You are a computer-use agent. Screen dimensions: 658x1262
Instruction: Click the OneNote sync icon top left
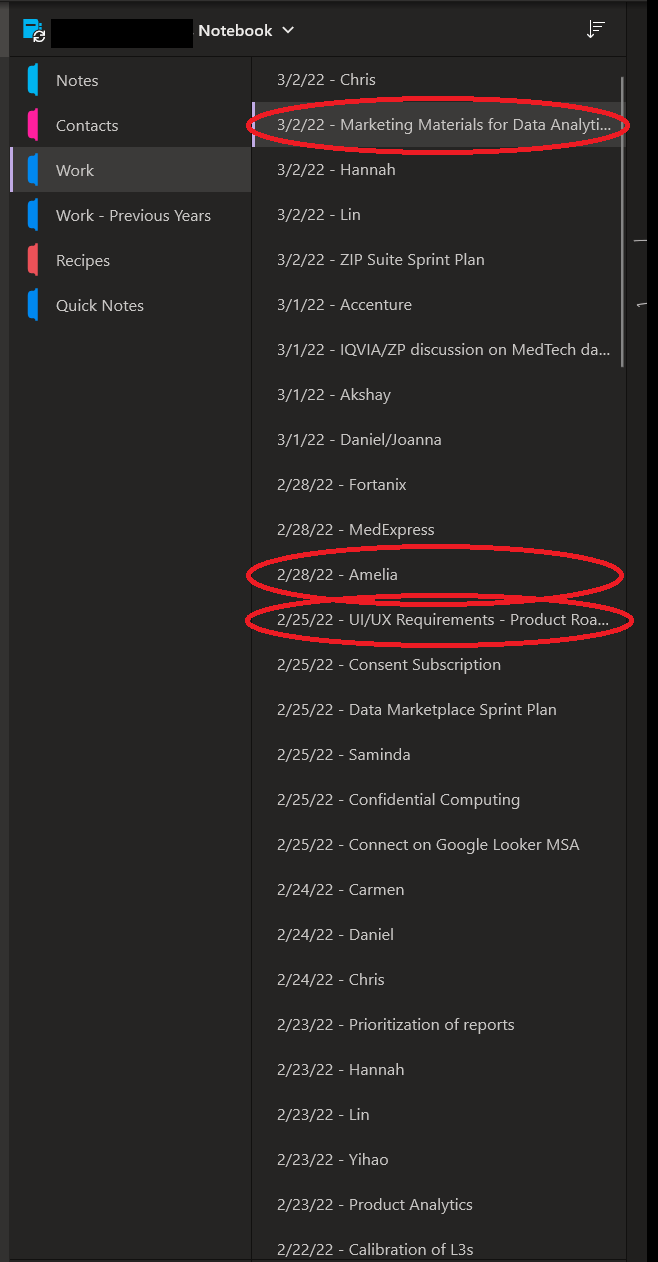[x=33, y=30]
